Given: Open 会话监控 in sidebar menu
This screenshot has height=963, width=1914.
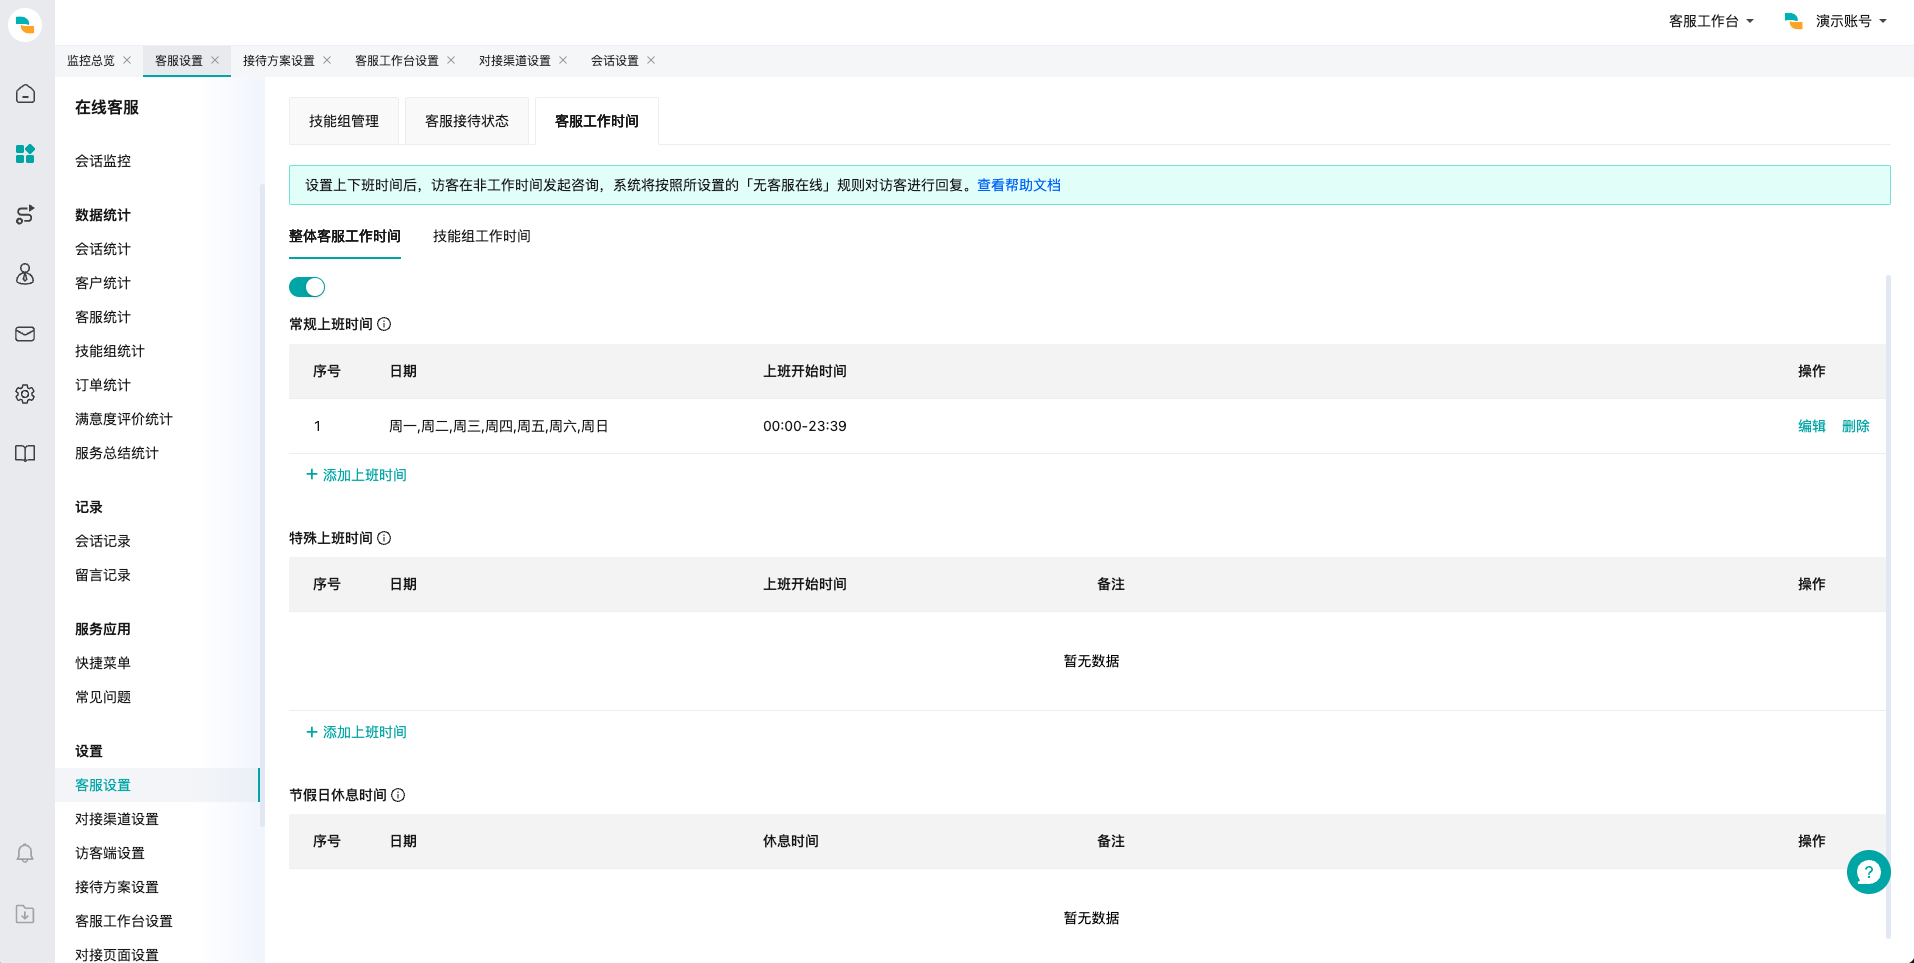Looking at the screenshot, I should coord(103,161).
